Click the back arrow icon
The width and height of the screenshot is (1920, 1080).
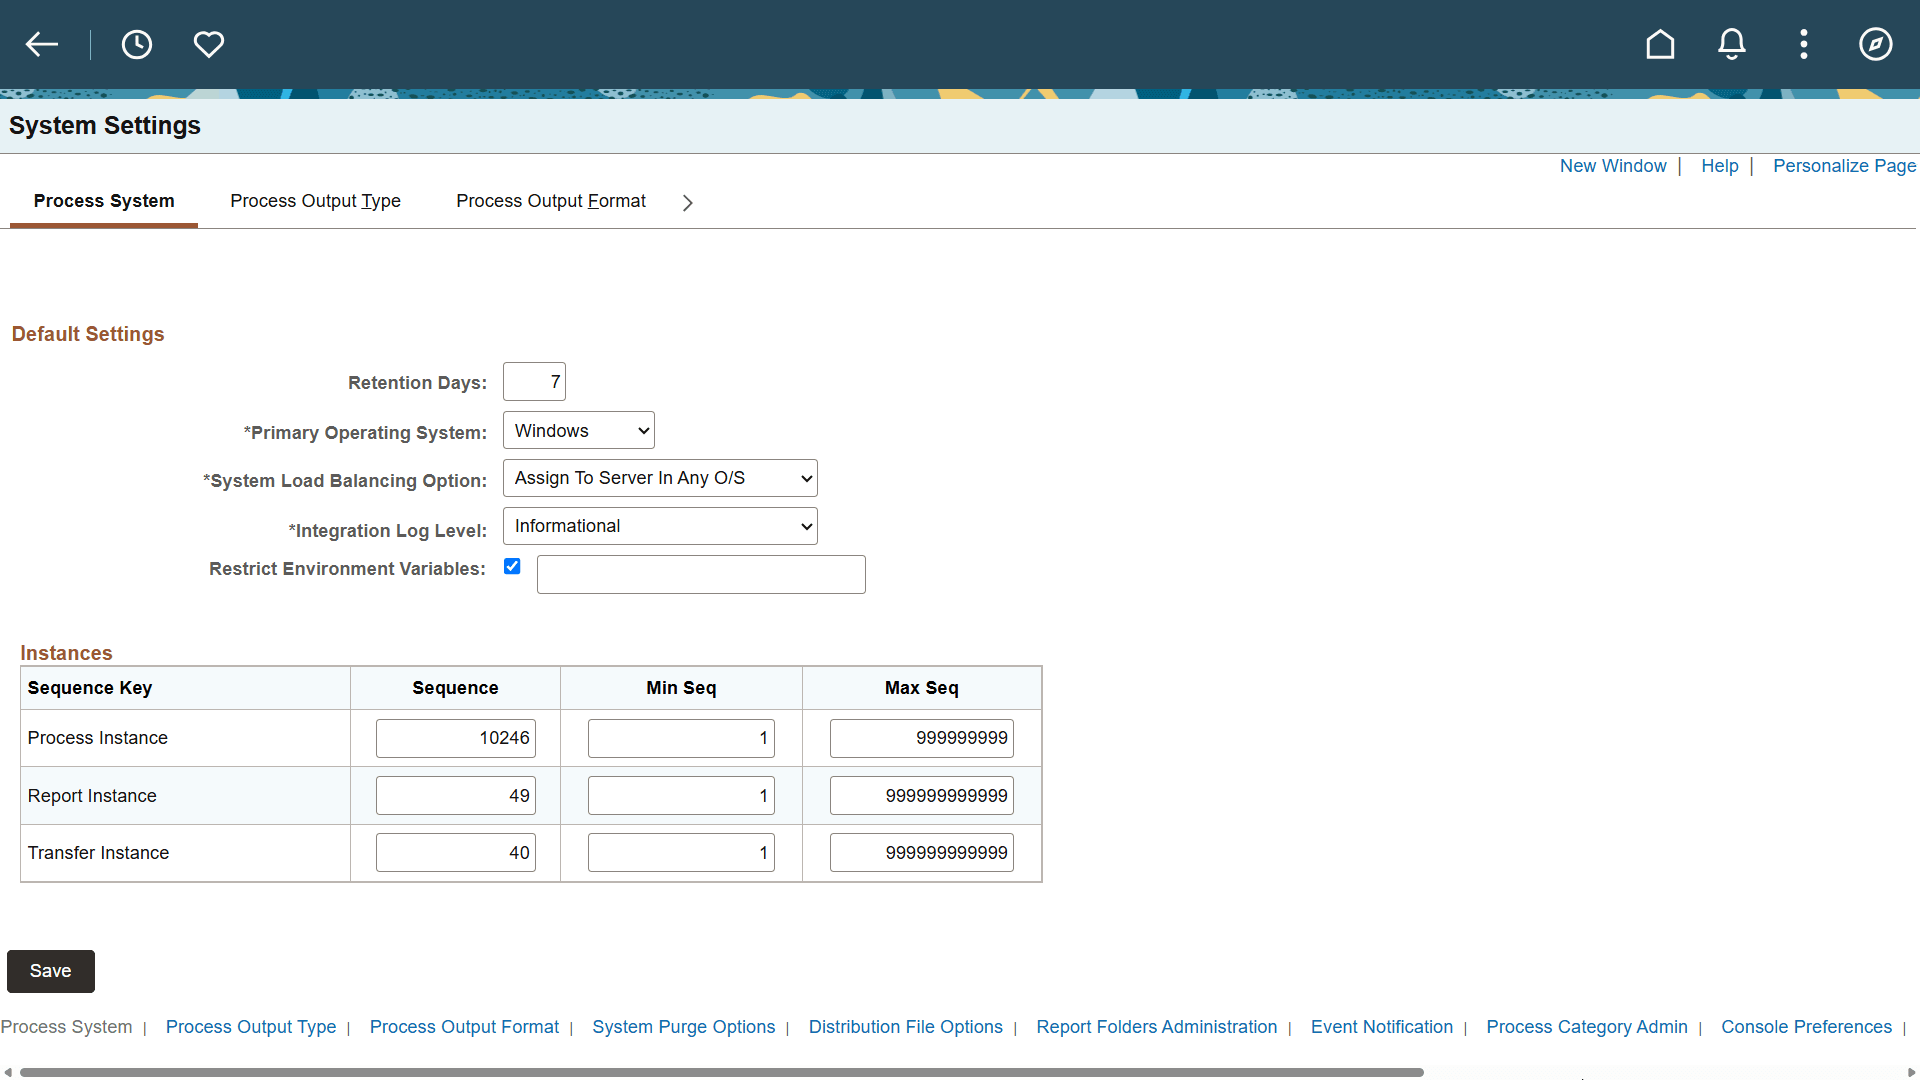click(x=42, y=44)
